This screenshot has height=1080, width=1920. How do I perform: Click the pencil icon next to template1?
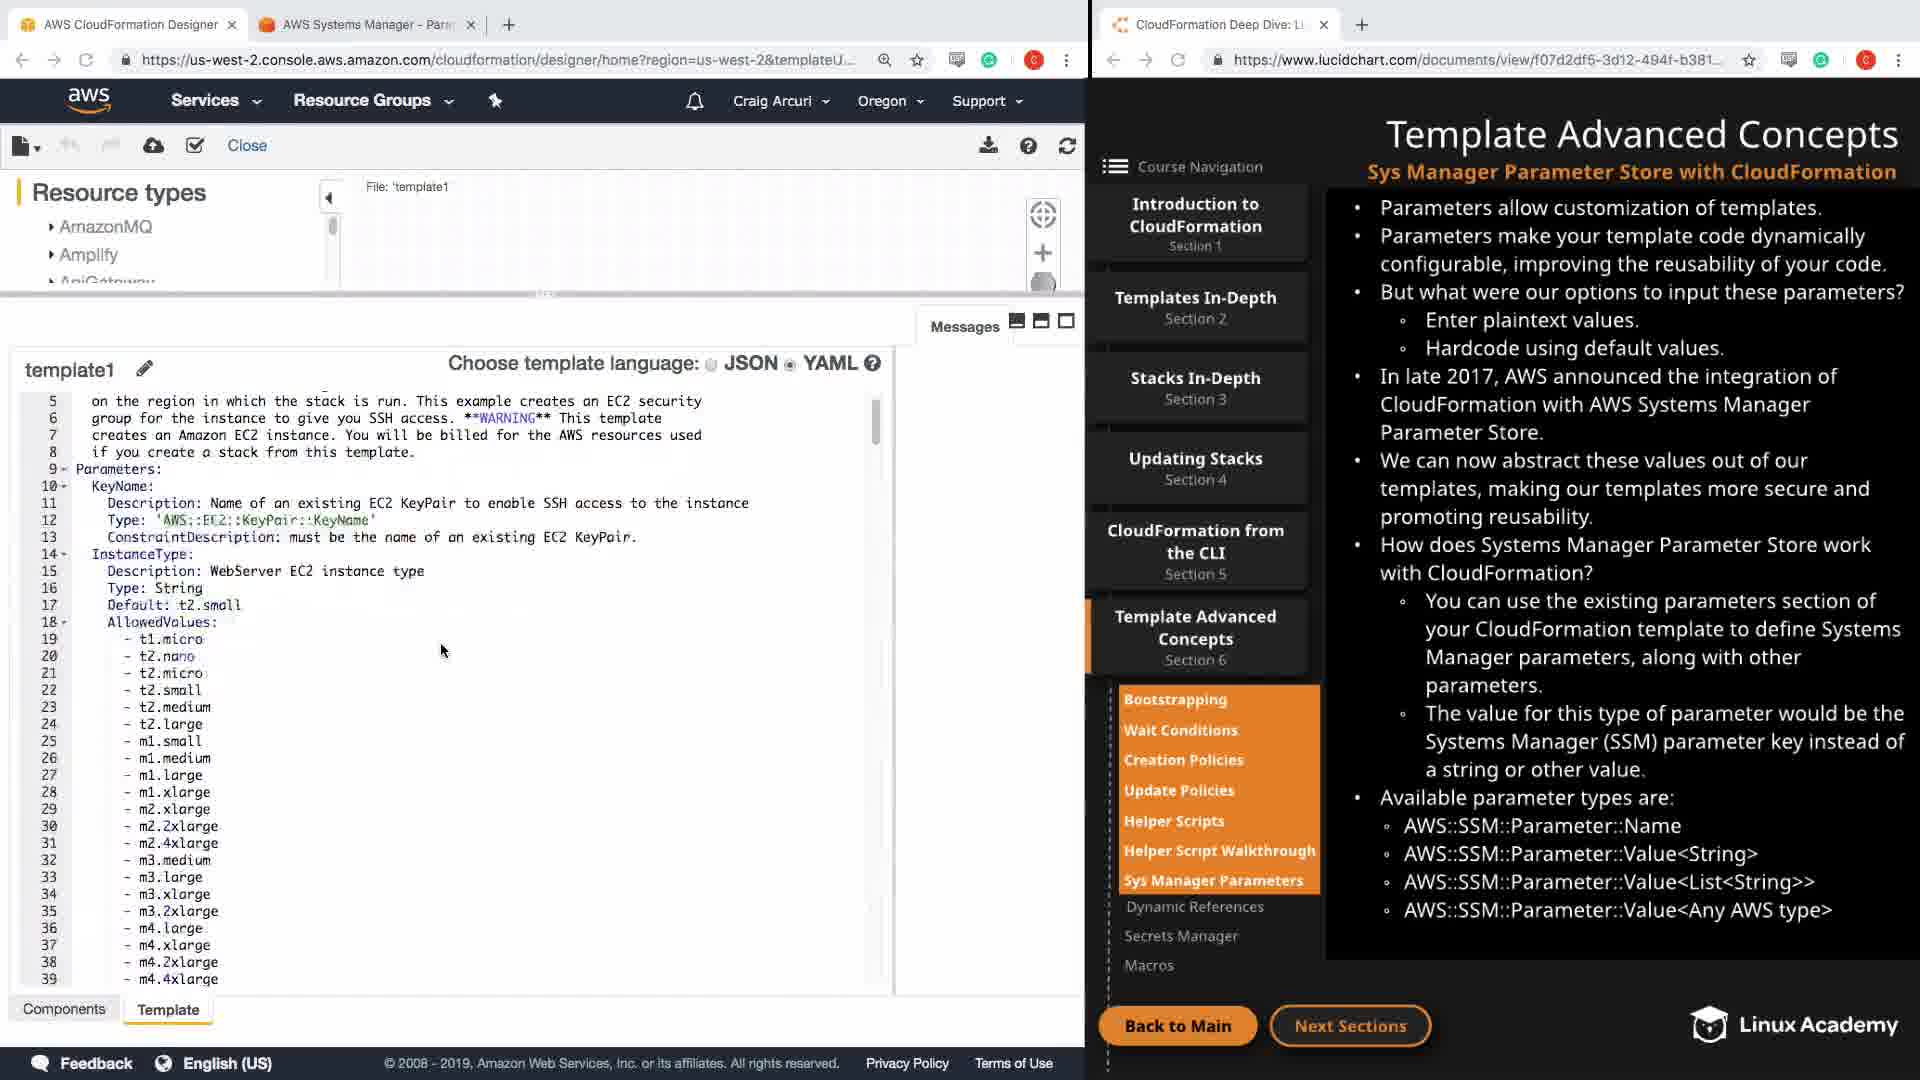(x=145, y=369)
